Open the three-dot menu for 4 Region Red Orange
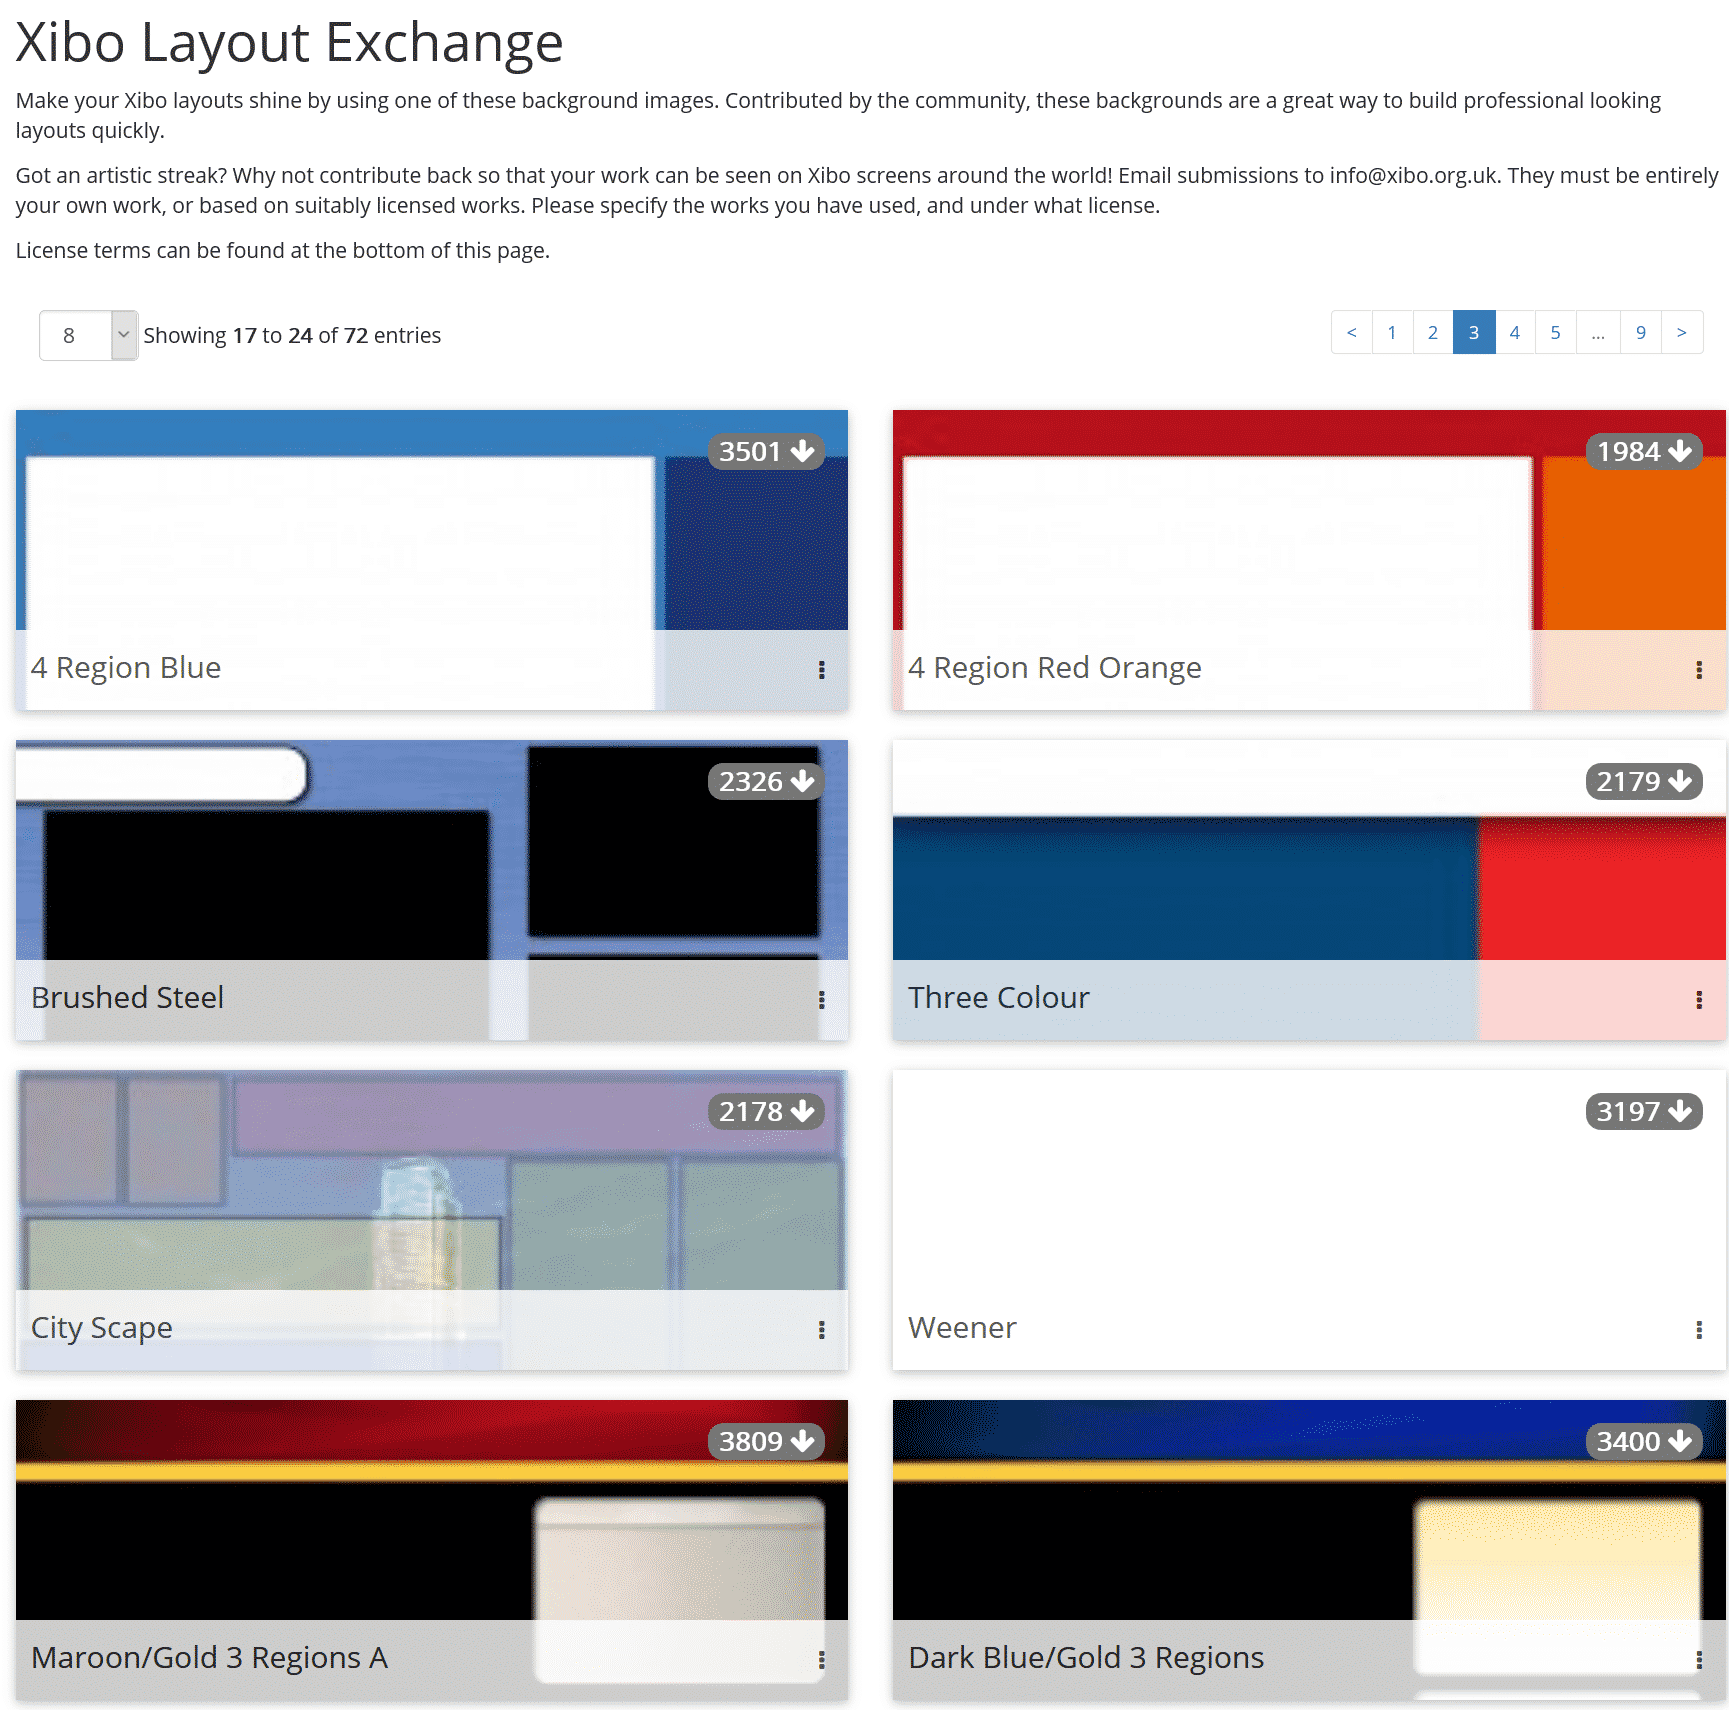1729x1710 pixels. coord(1699,670)
